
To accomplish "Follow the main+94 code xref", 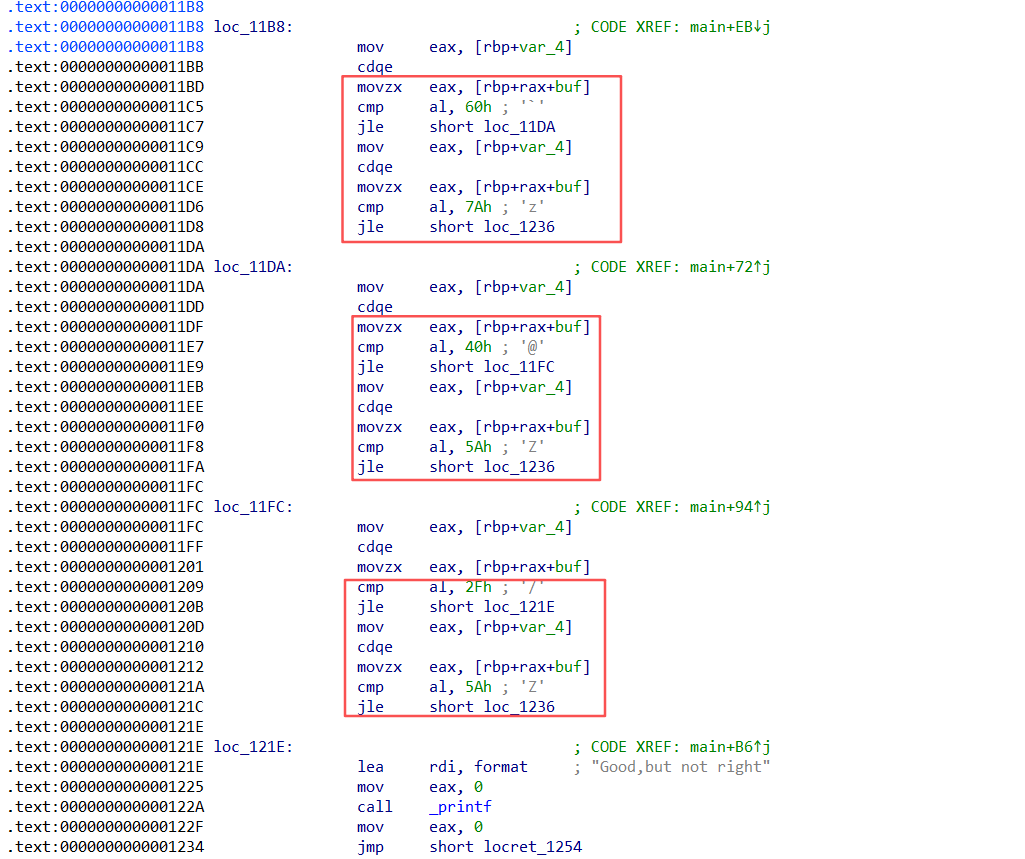I will click(730, 507).
